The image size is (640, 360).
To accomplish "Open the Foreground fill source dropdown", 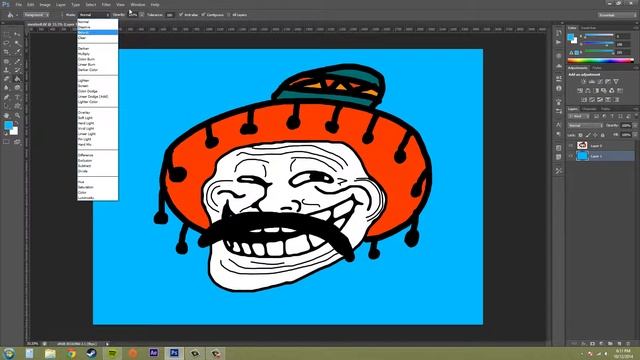I will [x=36, y=15].
